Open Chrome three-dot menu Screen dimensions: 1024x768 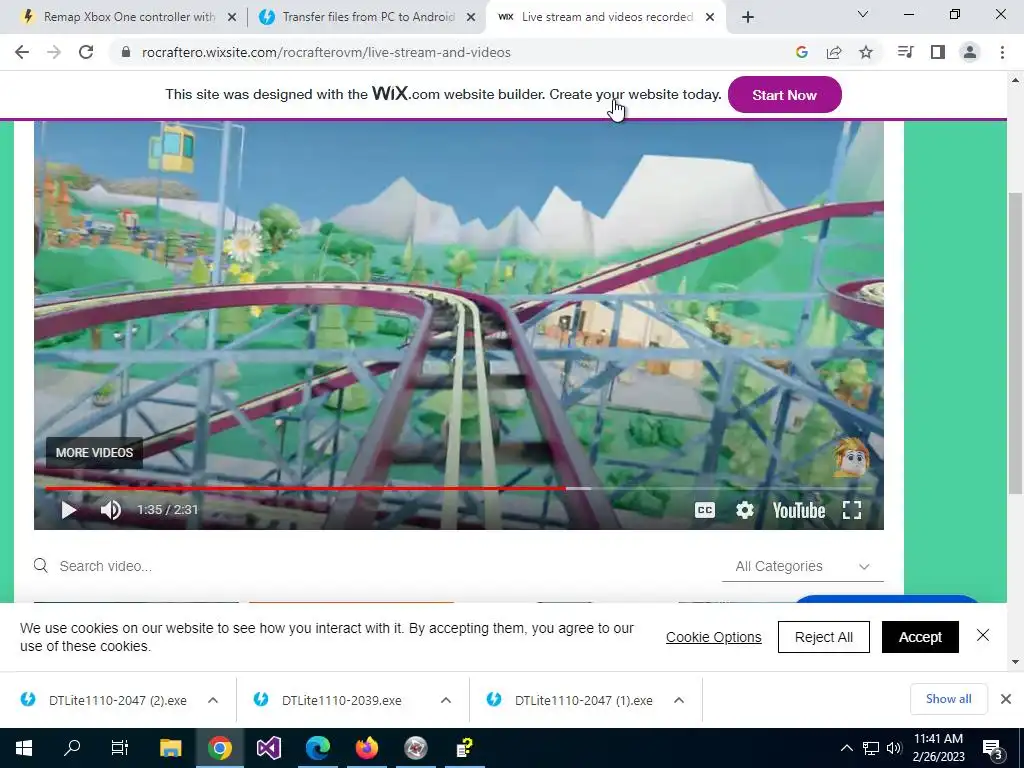1002,52
